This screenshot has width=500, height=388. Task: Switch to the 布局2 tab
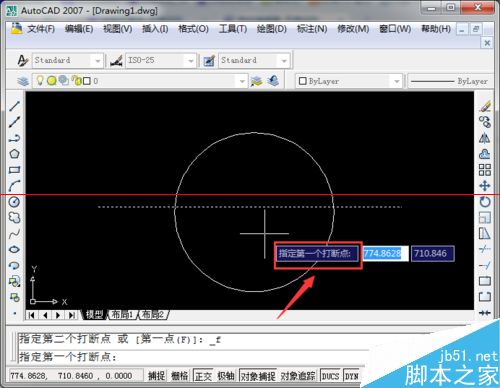(x=153, y=314)
